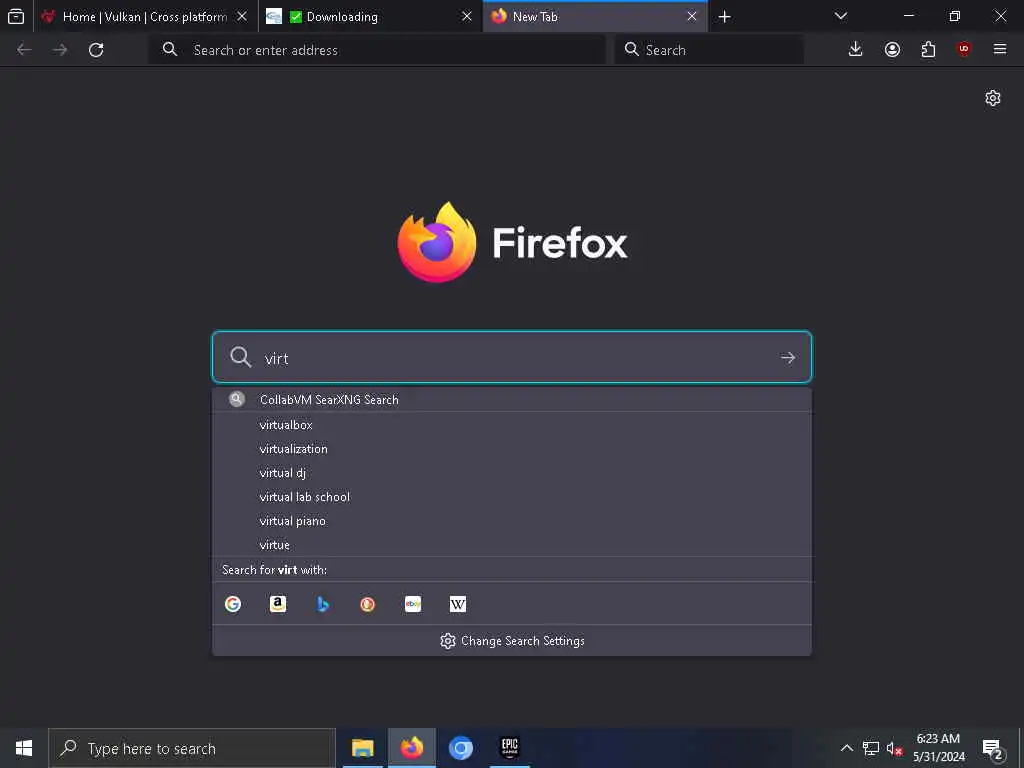Viewport: 1024px width, 768px height.
Task: List all tabs with the dropdown arrow
Action: tap(841, 16)
